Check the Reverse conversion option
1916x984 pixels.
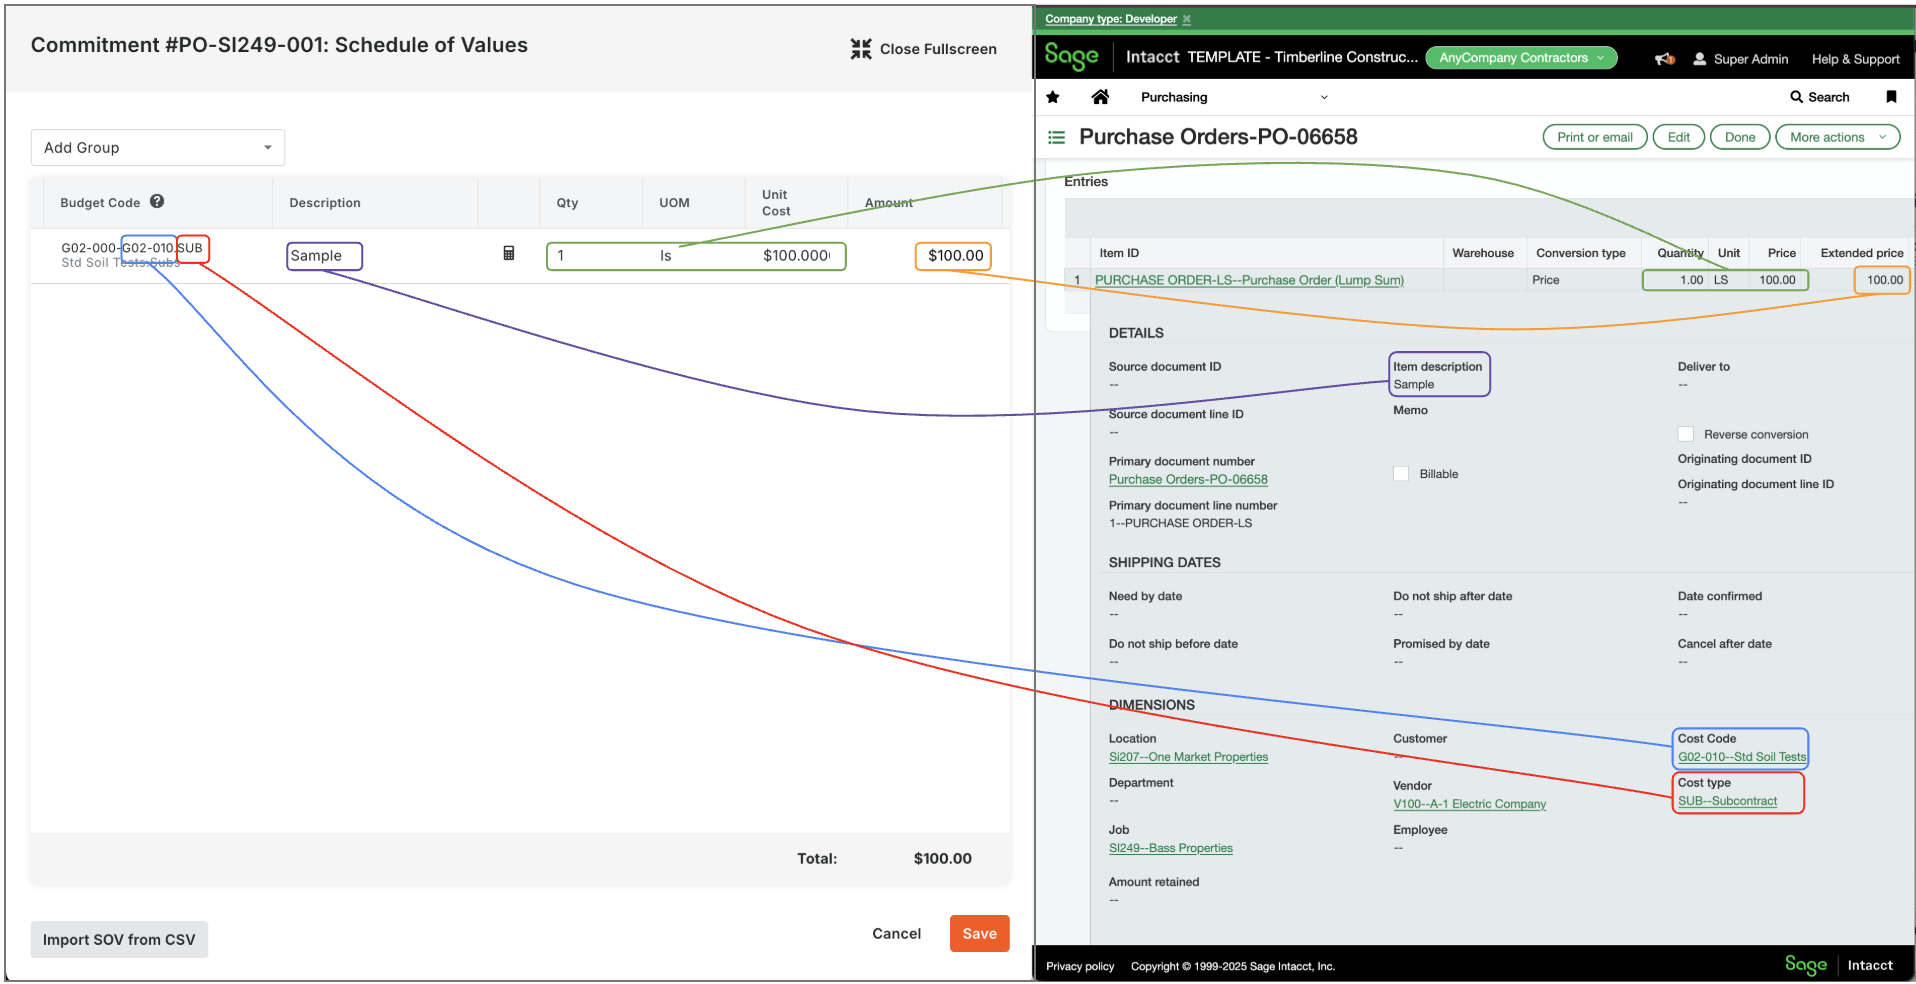(x=1686, y=434)
